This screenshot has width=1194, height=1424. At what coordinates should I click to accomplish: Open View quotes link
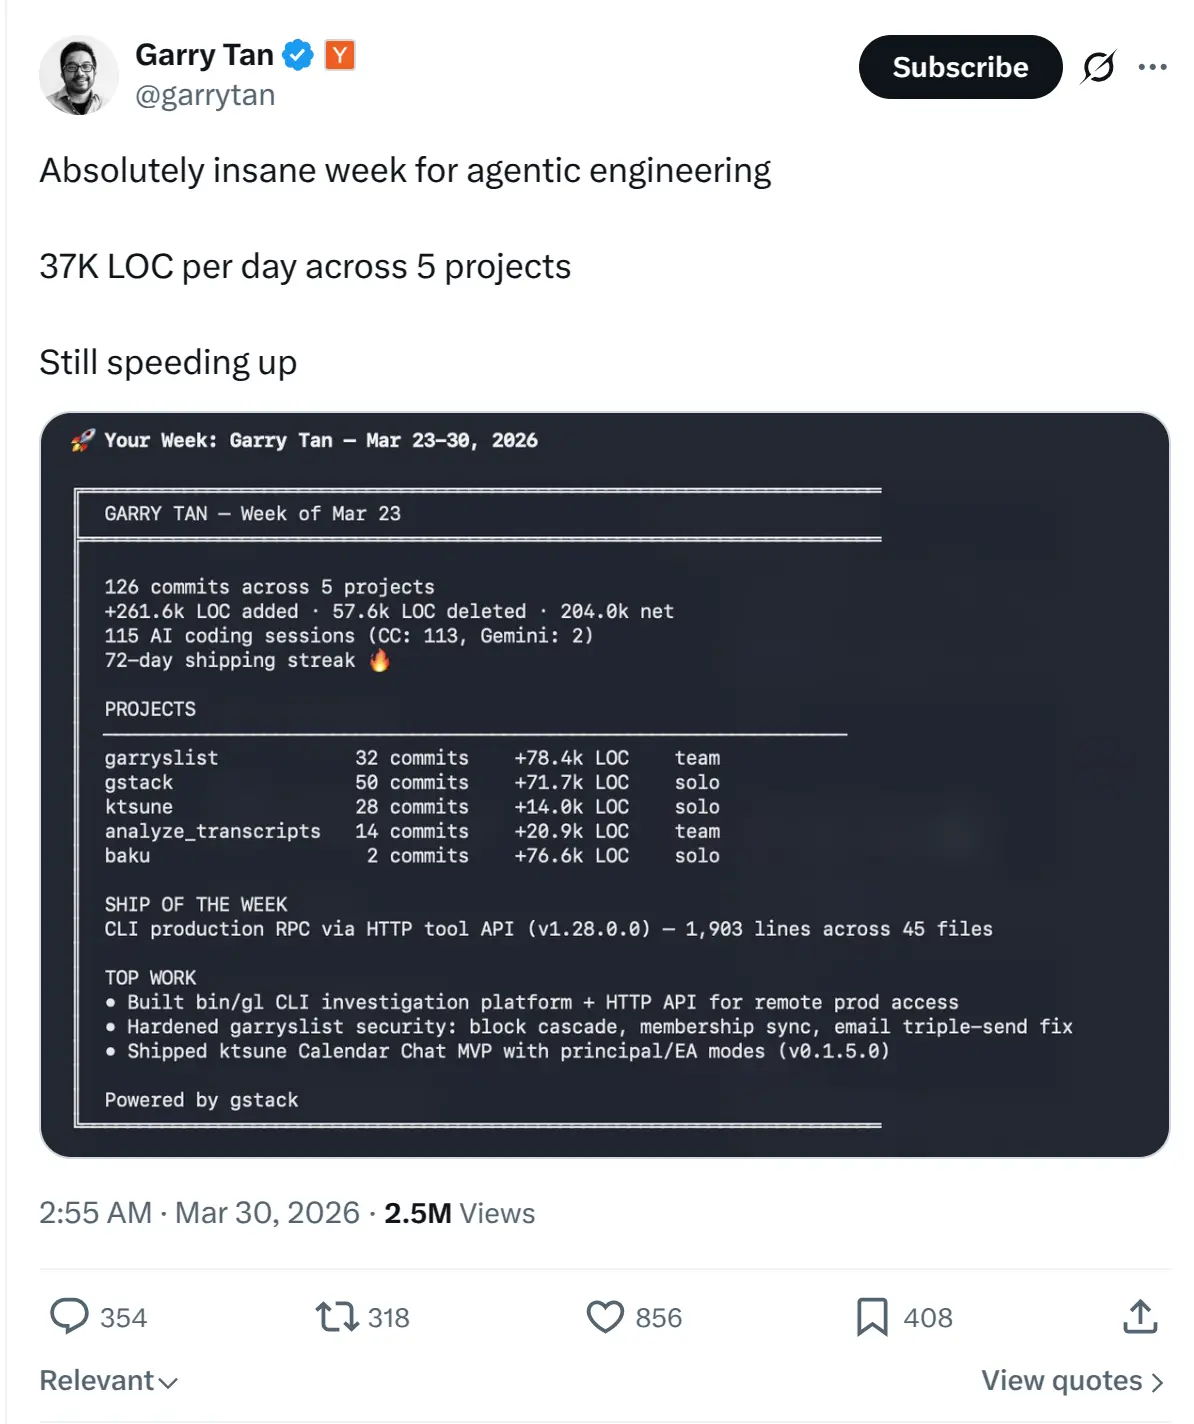(1061, 1380)
